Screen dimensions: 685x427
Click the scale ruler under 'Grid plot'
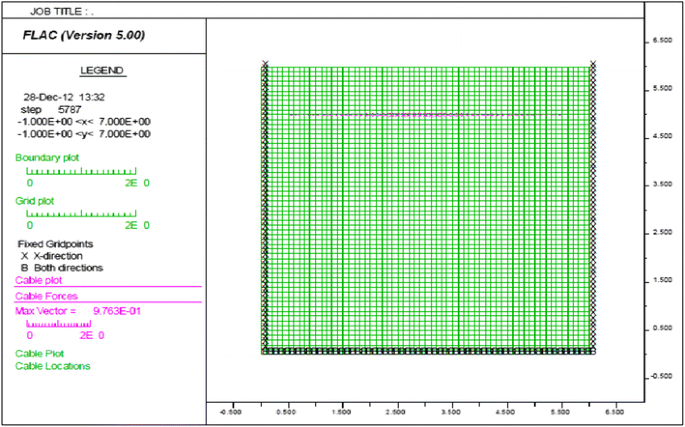click(x=81, y=213)
